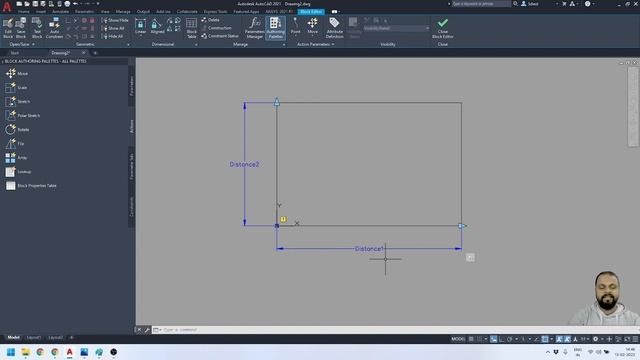Select Block Properties Table in palette
The height and width of the screenshot is (360, 640).
point(31,186)
